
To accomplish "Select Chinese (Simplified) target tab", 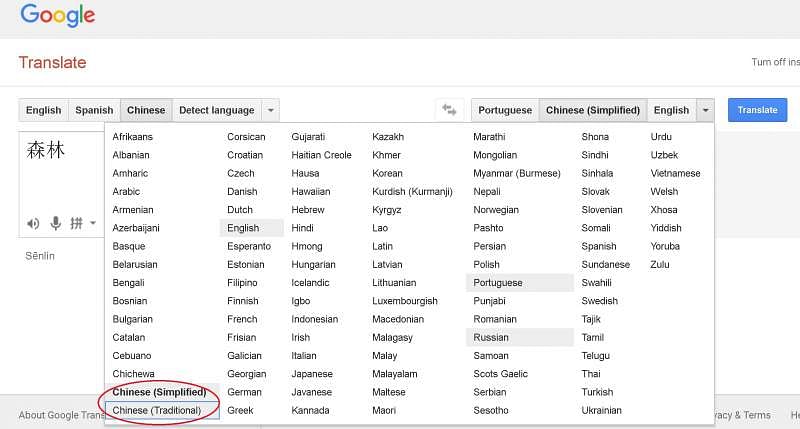I will pos(593,110).
